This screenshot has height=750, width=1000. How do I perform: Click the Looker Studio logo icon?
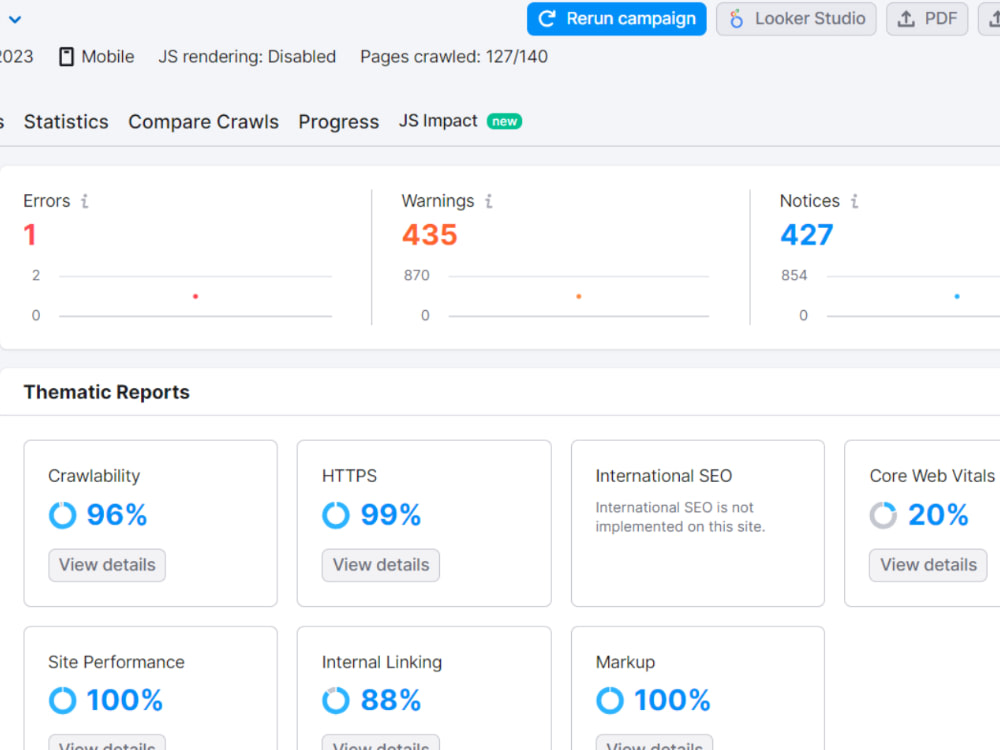coord(736,19)
